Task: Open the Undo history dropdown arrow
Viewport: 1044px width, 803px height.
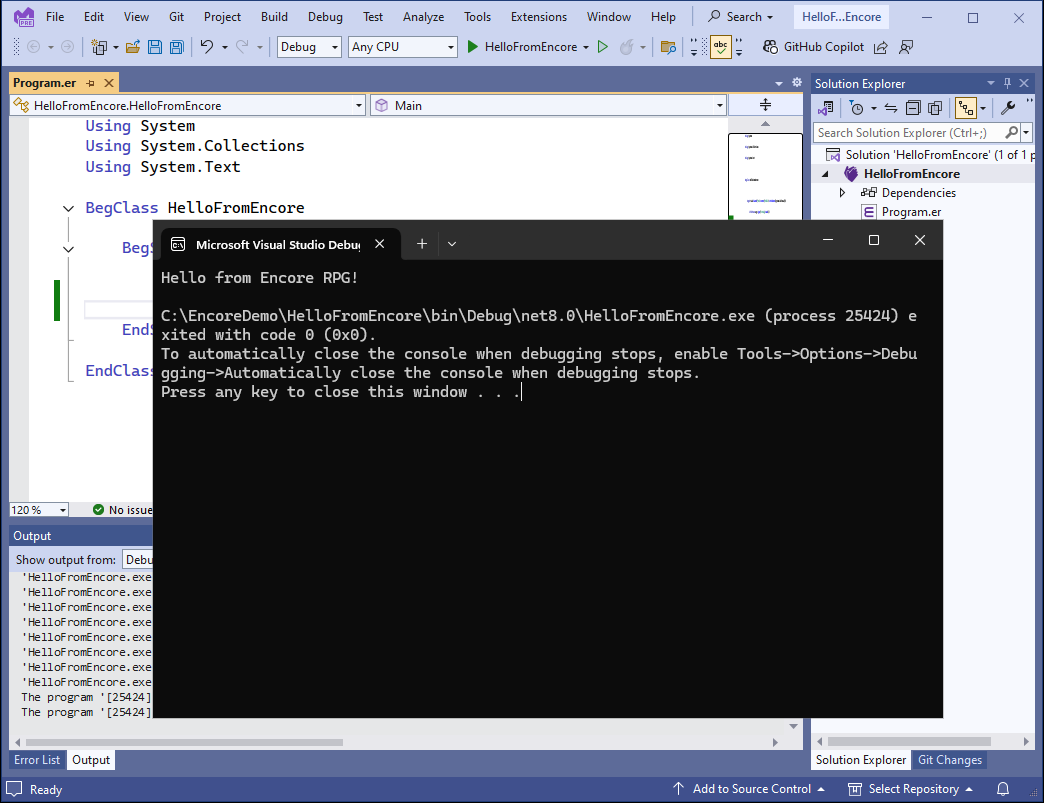Action: click(x=224, y=47)
